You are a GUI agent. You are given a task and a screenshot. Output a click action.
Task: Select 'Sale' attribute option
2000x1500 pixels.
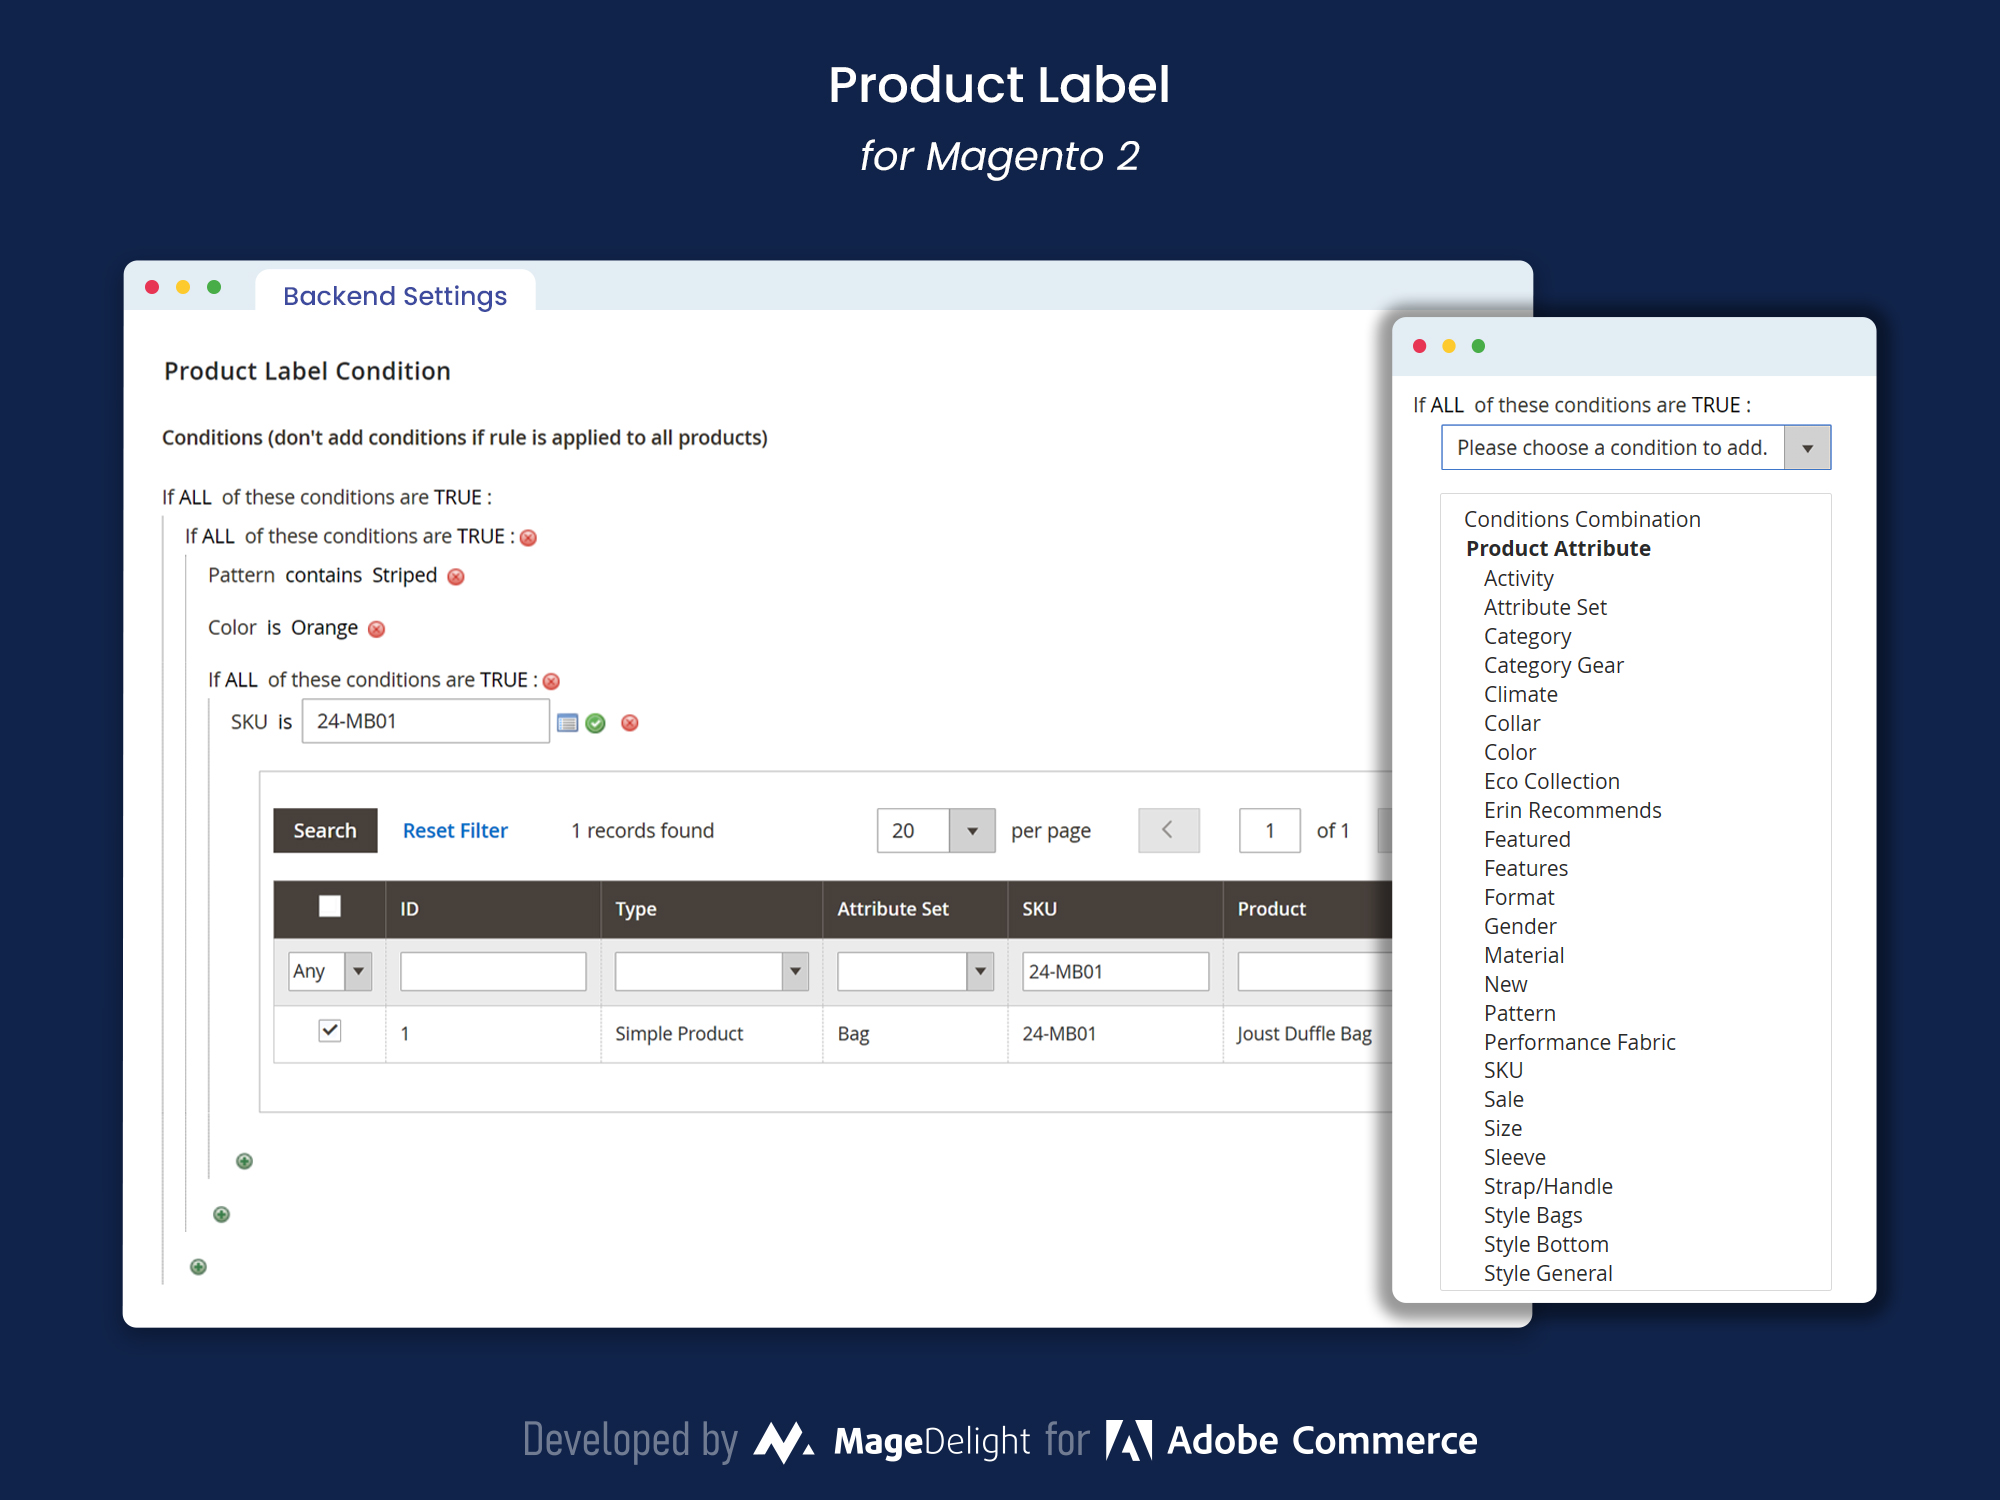[x=1503, y=1099]
